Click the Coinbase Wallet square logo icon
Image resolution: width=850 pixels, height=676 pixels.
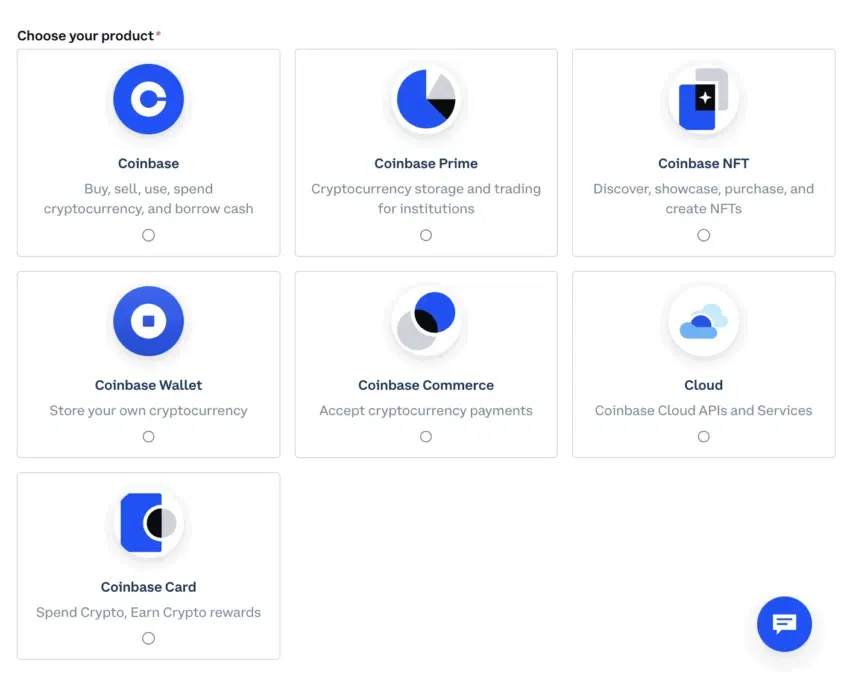coord(148,321)
